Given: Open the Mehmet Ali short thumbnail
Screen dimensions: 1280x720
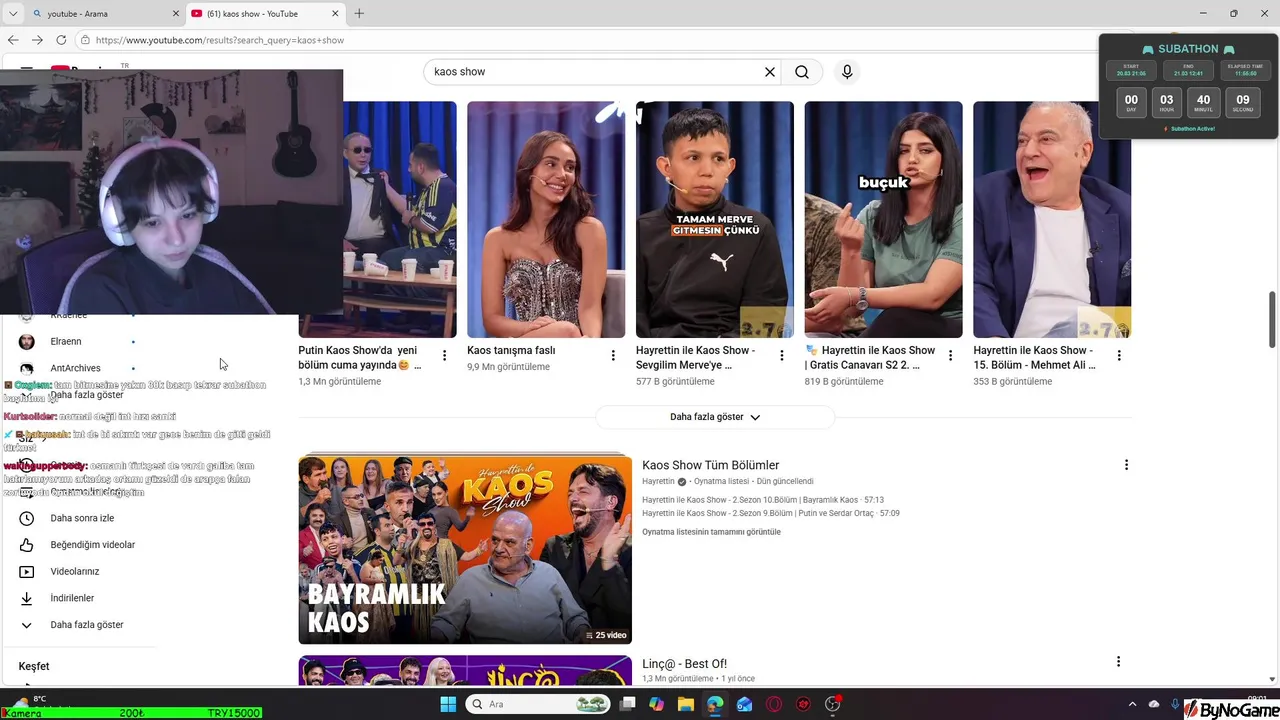Looking at the screenshot, I should tap(1052, 219).
